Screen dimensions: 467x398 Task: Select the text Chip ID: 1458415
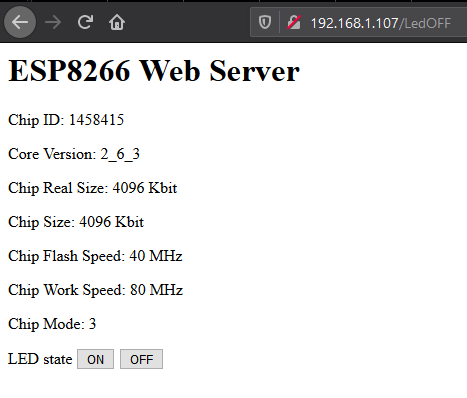click(x=66, y=120)
